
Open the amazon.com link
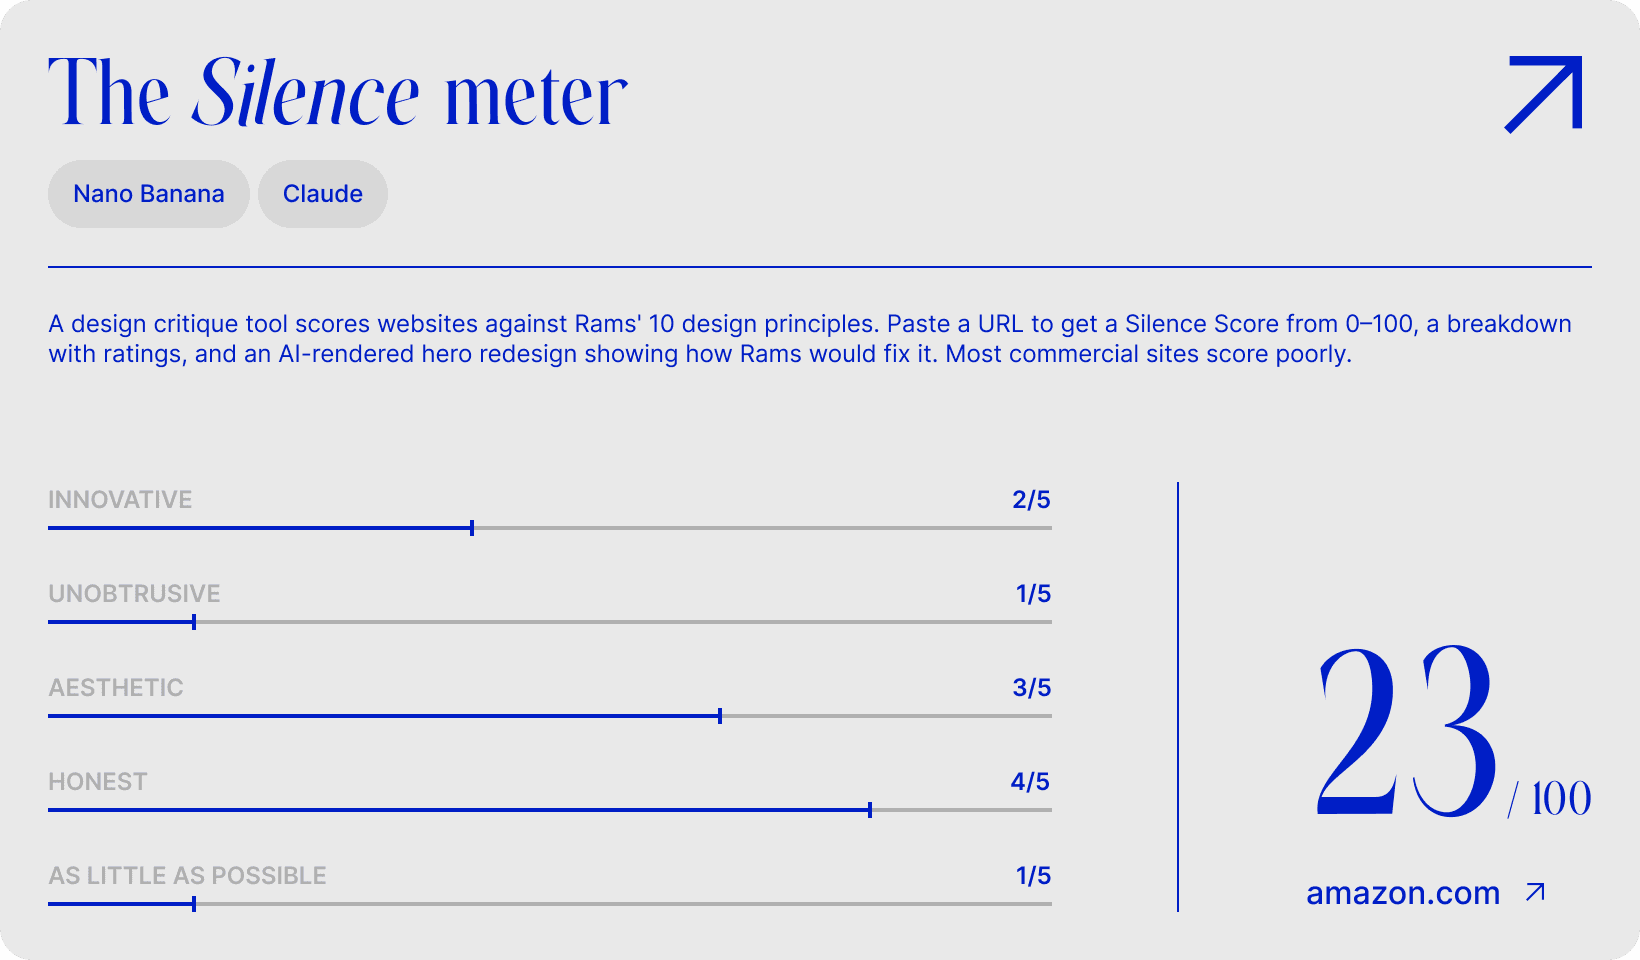1402,892
